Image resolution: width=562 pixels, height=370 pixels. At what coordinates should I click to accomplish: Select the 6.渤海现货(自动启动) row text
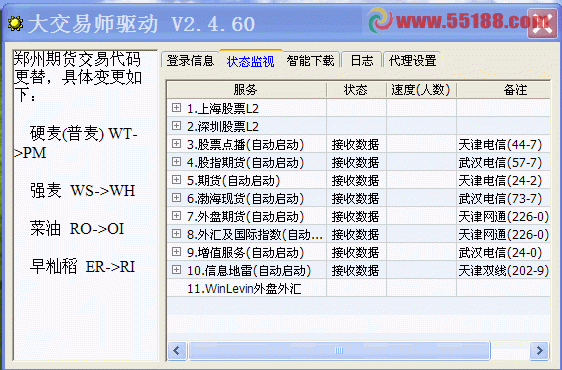point(246,199)
